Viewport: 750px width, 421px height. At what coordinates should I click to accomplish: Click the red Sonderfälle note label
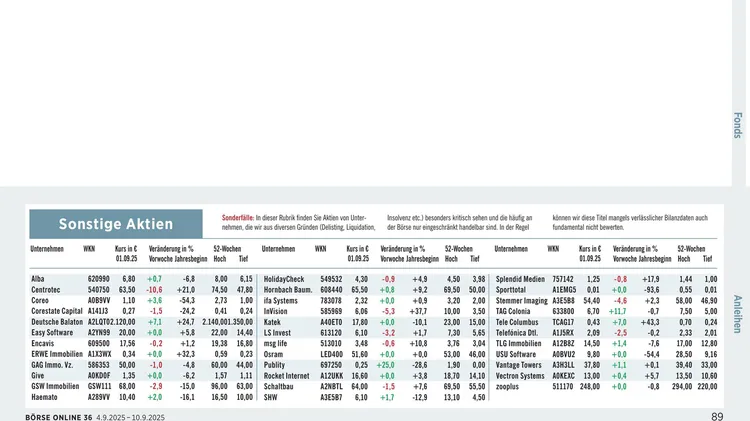pyautogui.click(x=237, y=218)
